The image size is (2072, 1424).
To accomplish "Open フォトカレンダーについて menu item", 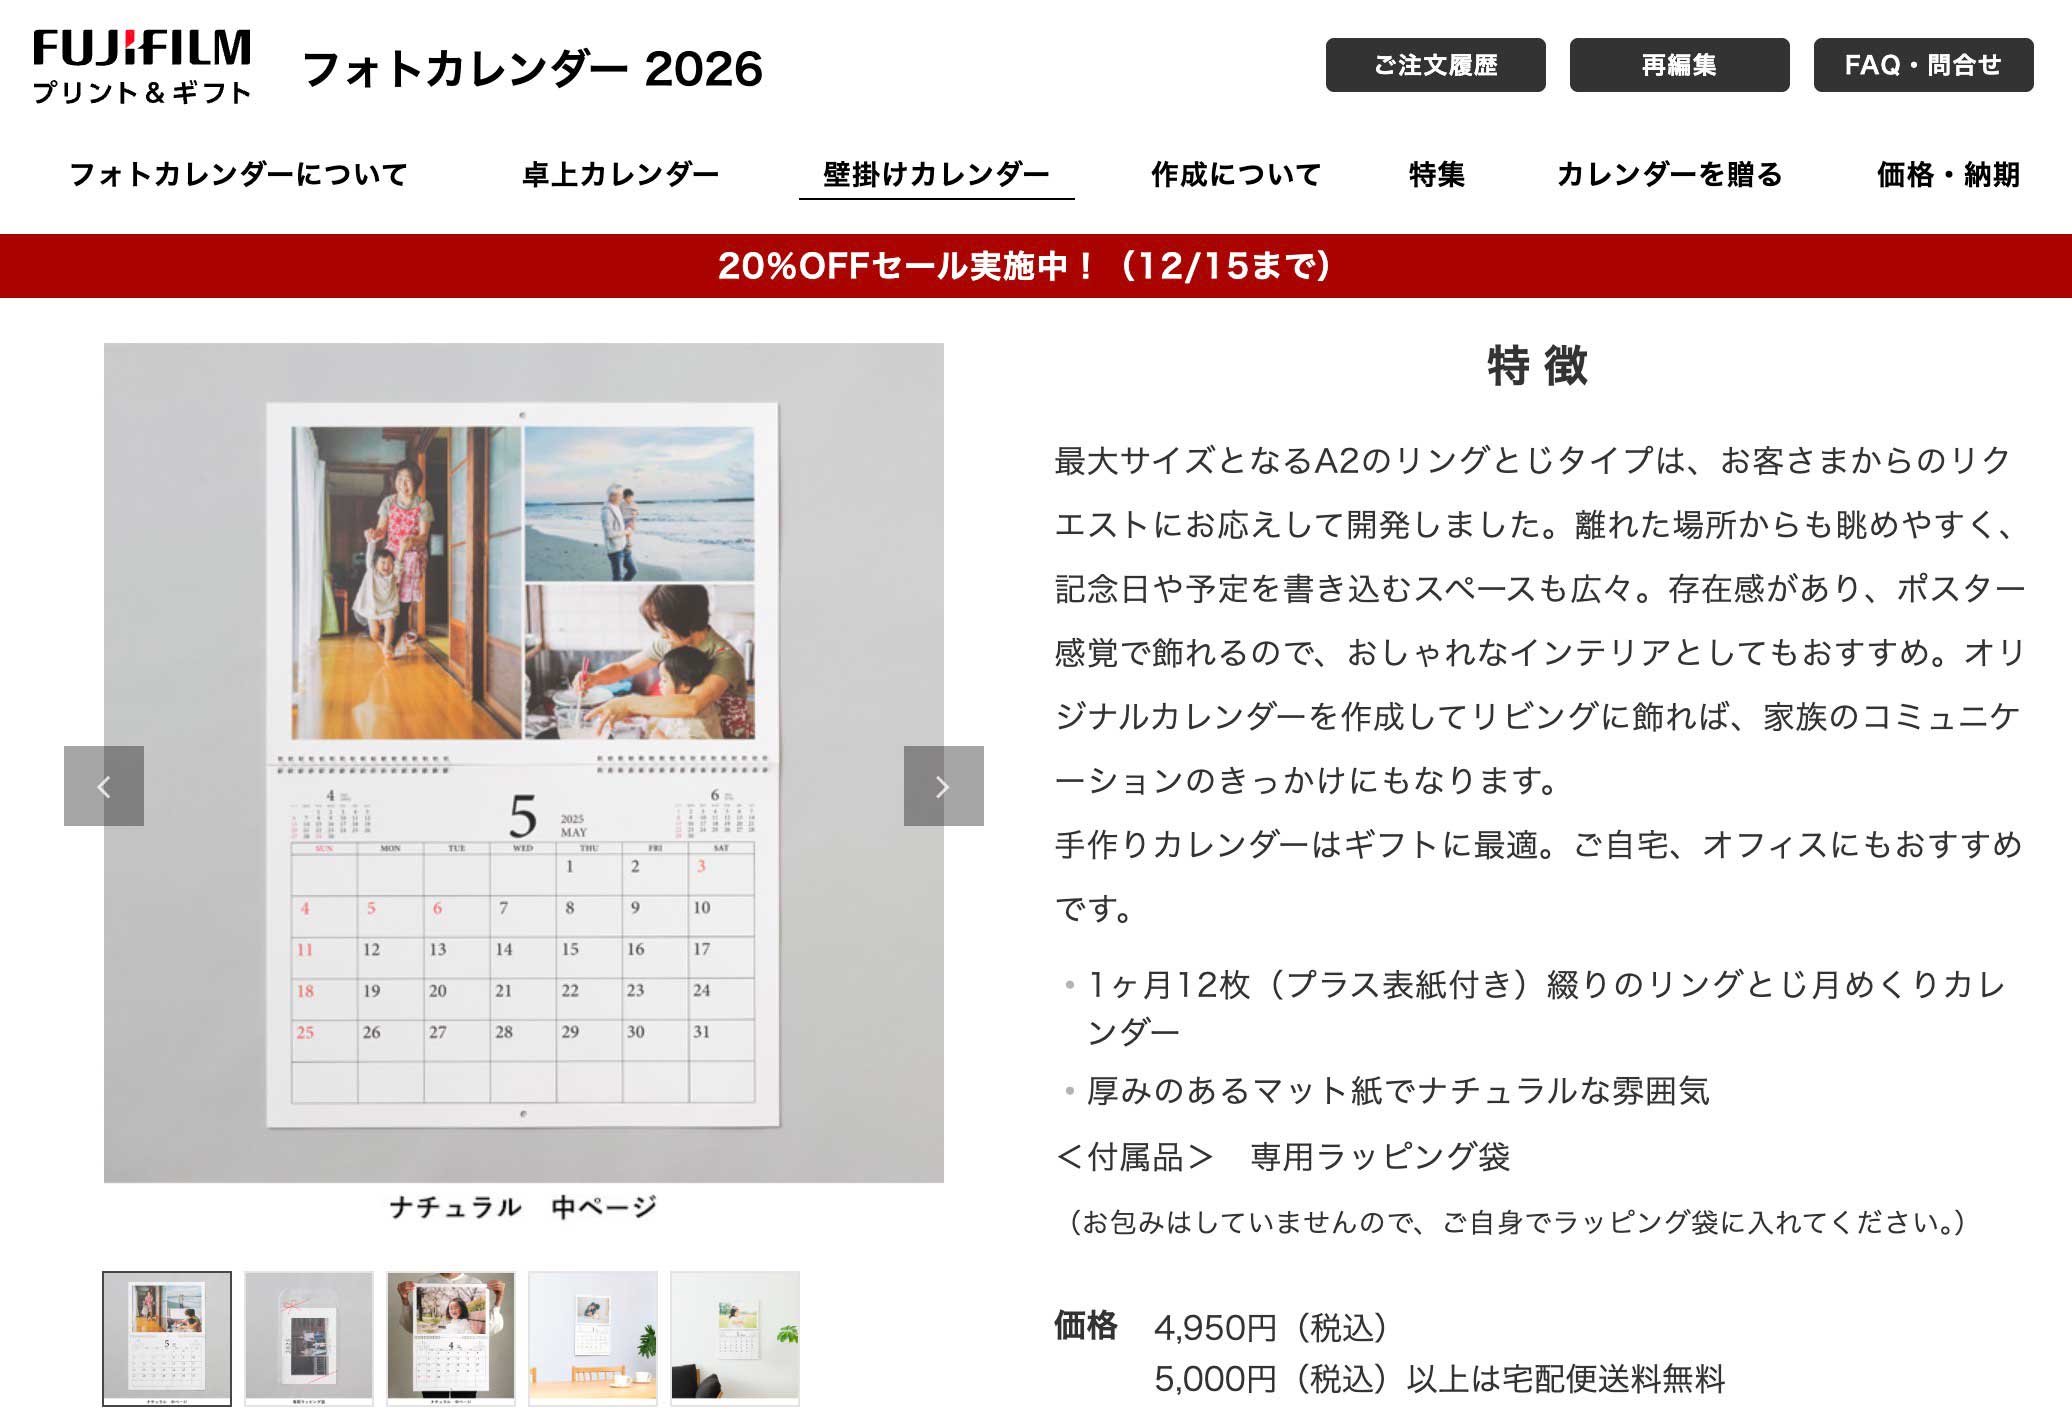I will pos(238,175).
